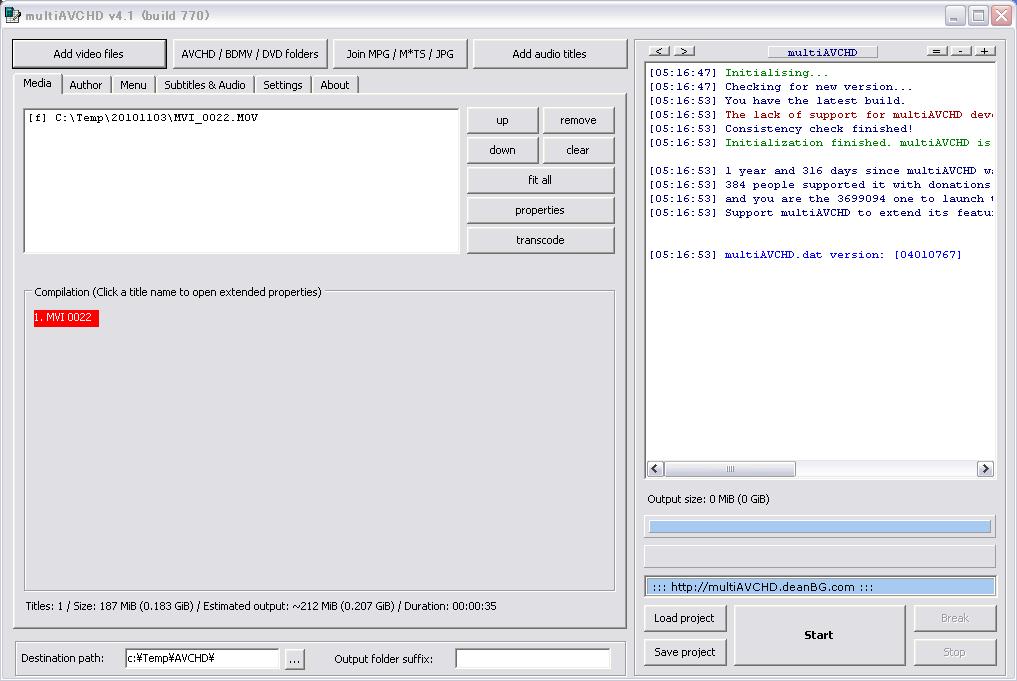1017x681 pixels.
Task: Click the 'Consistency check finished!' log line
Action: point(781,129)
